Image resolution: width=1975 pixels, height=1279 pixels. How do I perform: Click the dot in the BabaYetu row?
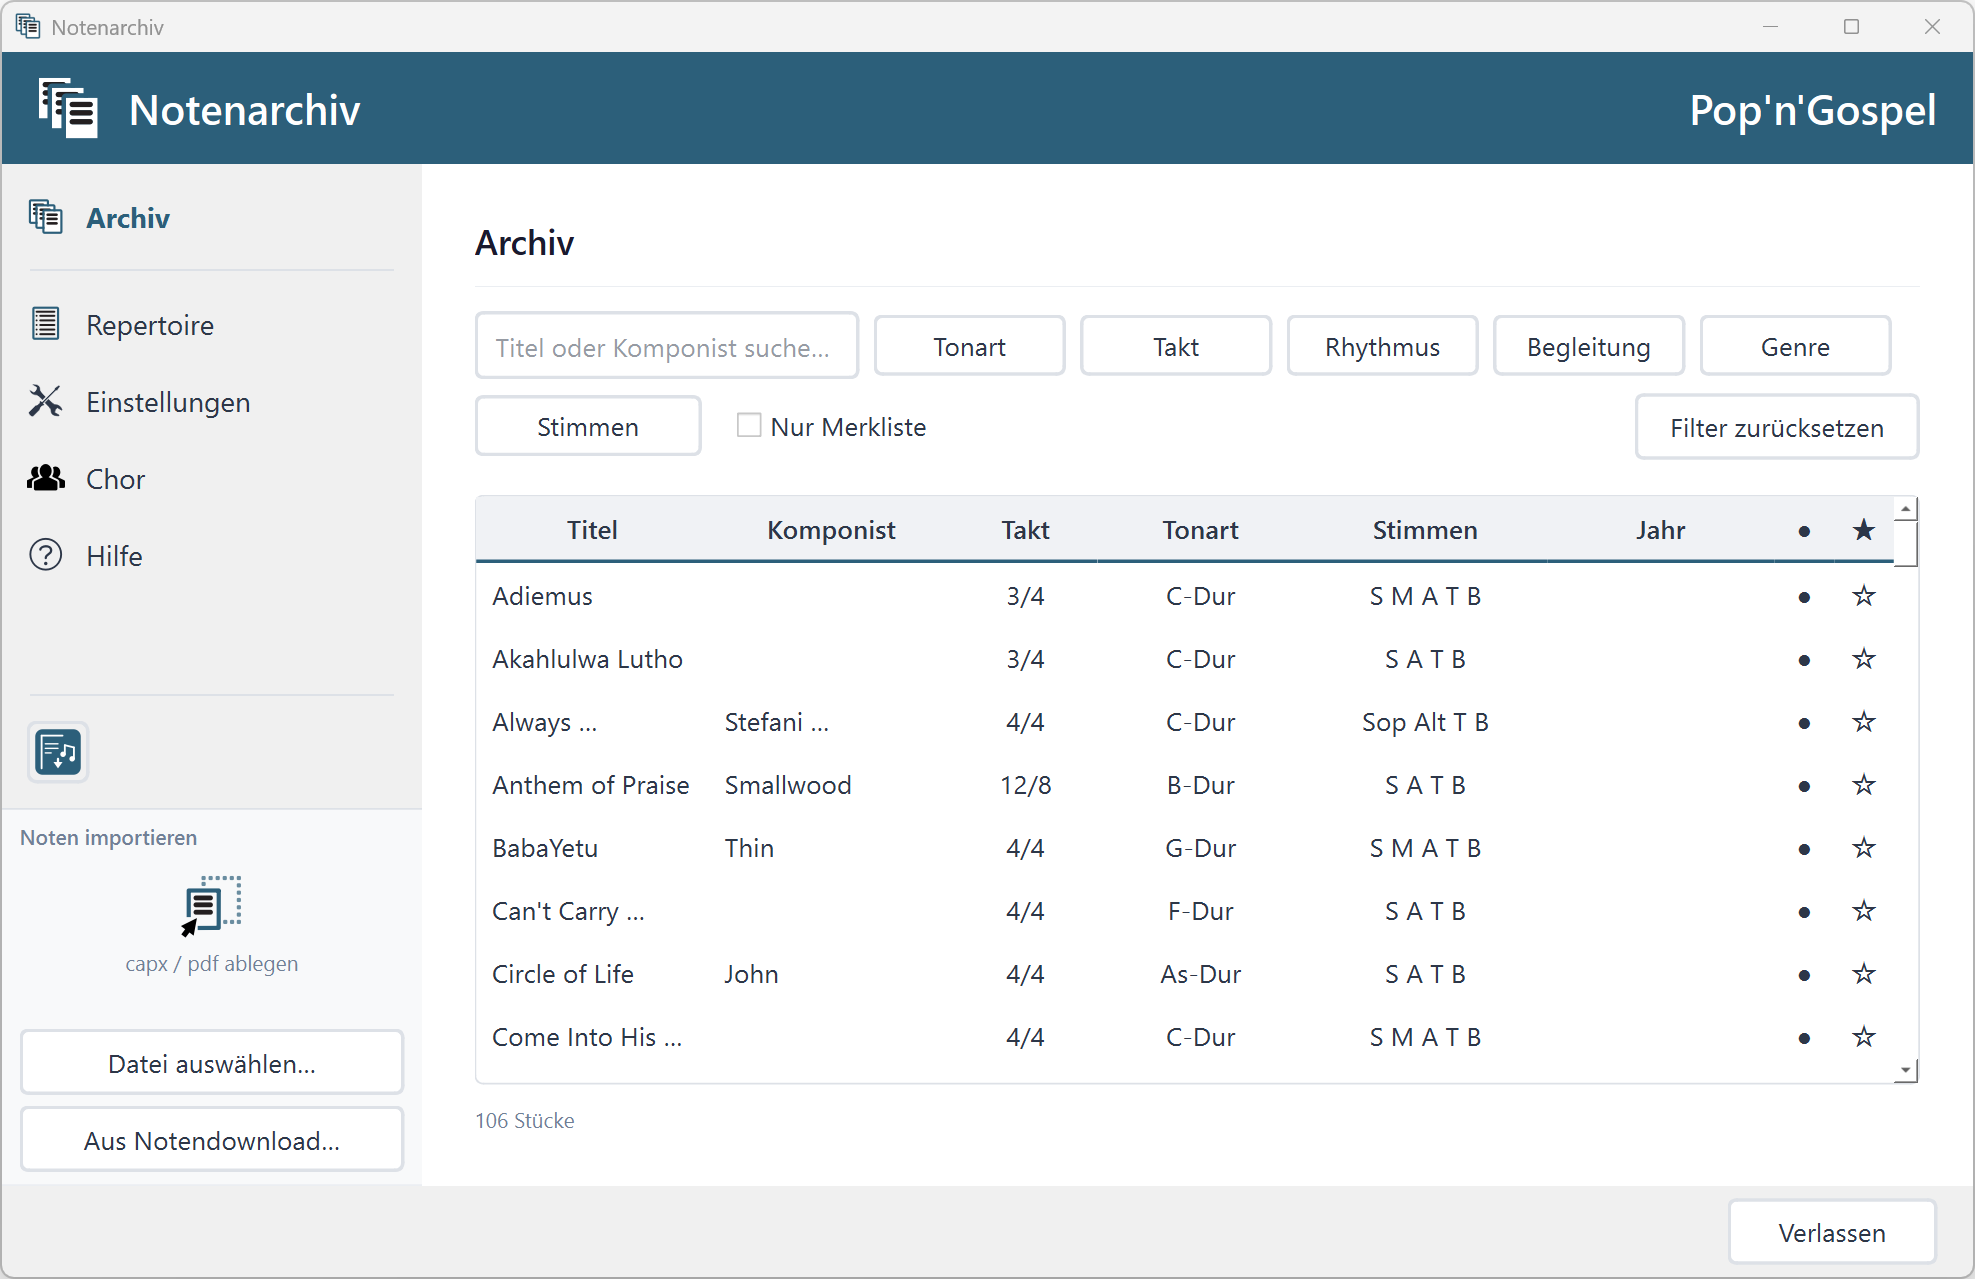1804,849
